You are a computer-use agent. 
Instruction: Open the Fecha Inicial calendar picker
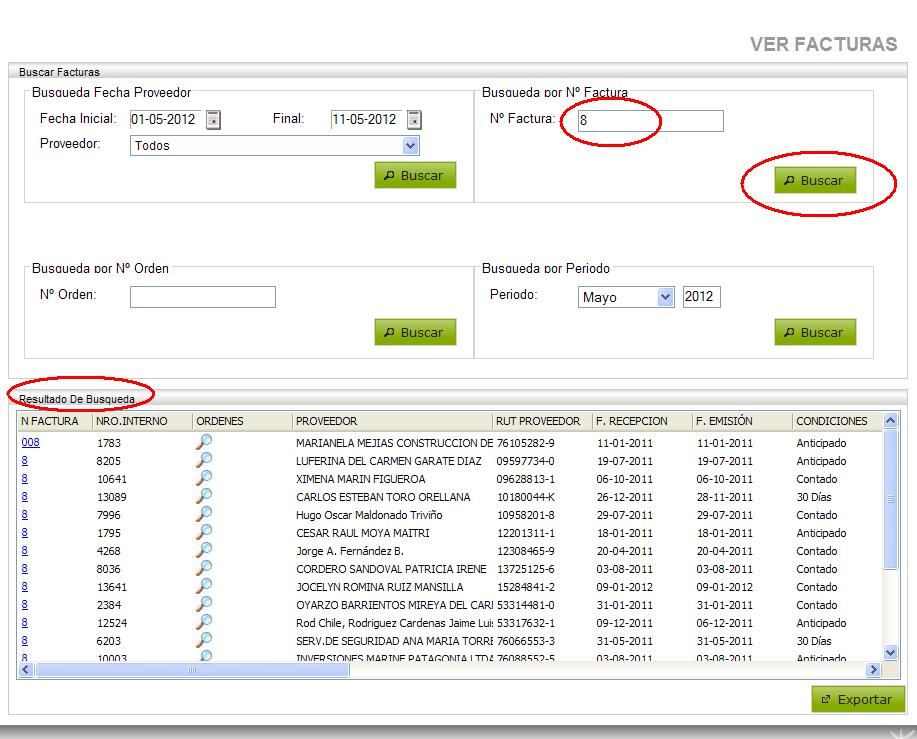click(213, 120)
